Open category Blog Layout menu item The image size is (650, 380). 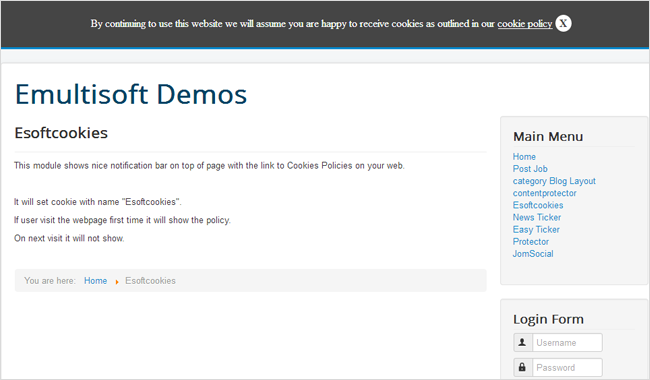554,181
